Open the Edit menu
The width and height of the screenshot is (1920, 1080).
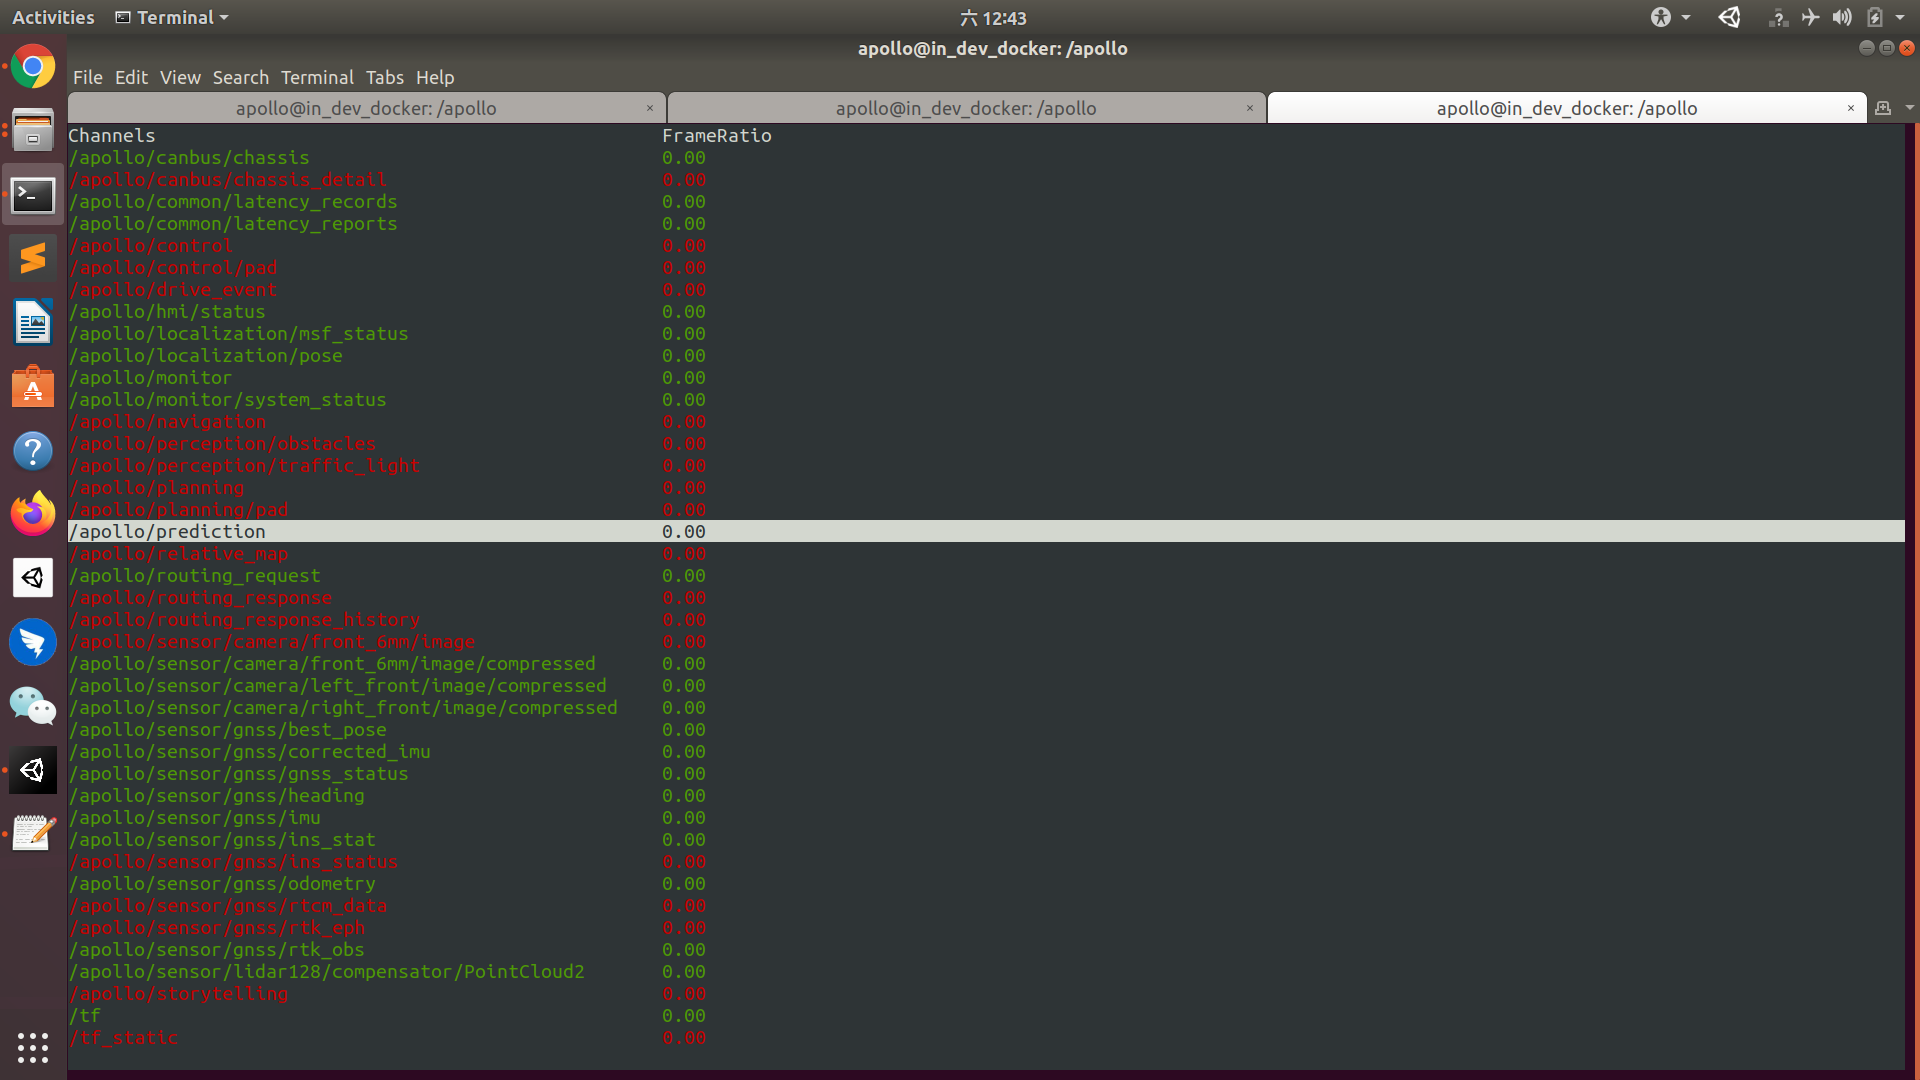[131, 77]
